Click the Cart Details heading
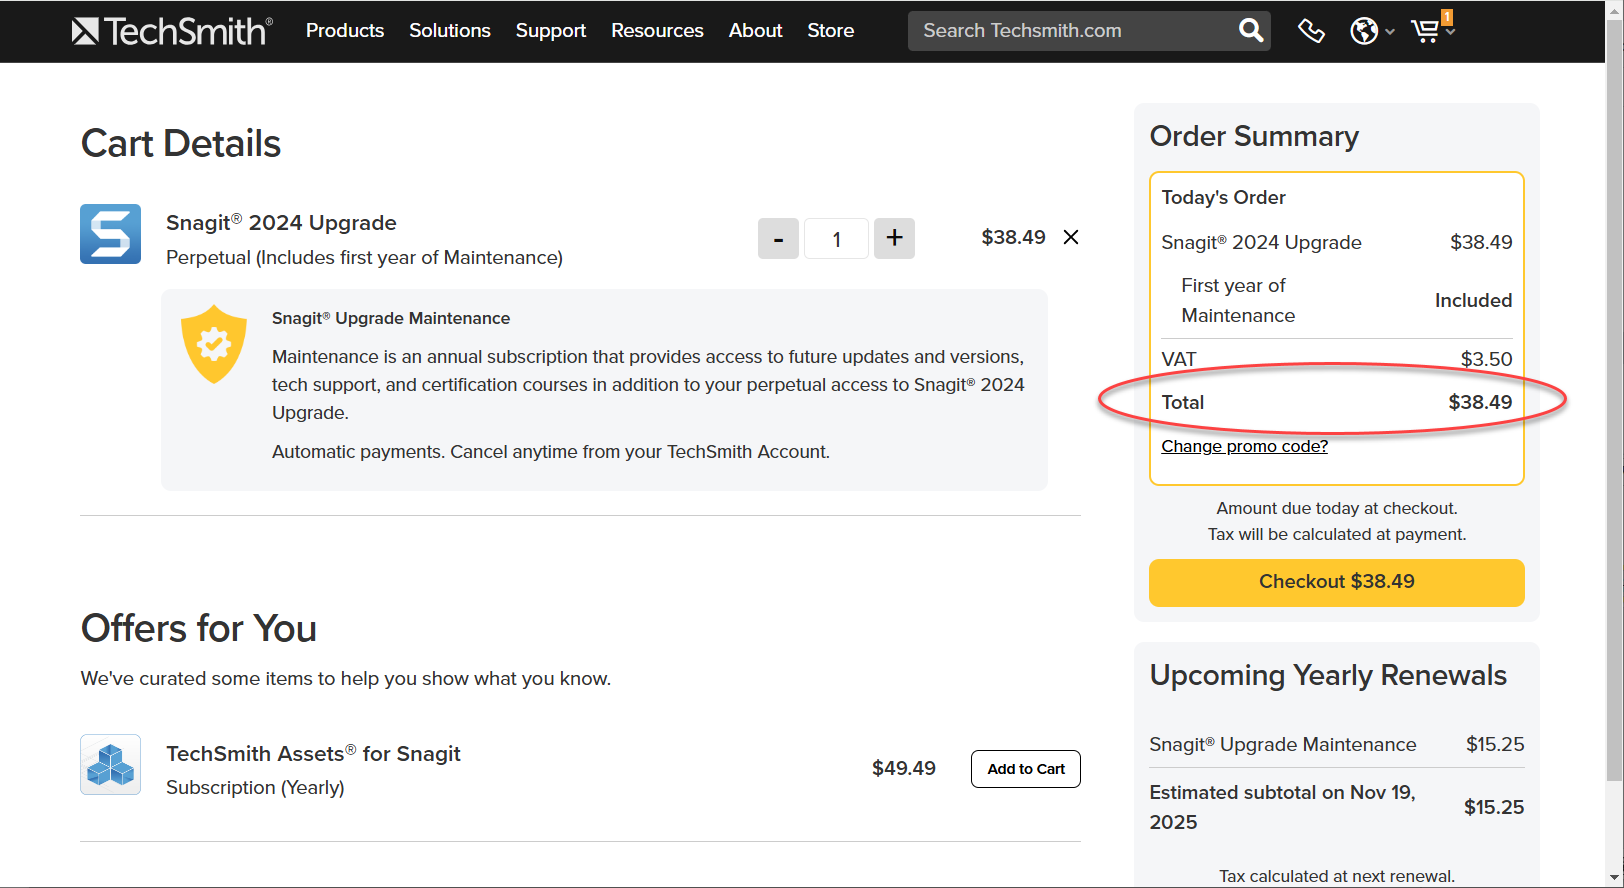This screenshot has height=888, width=1624. coord(181,144)
